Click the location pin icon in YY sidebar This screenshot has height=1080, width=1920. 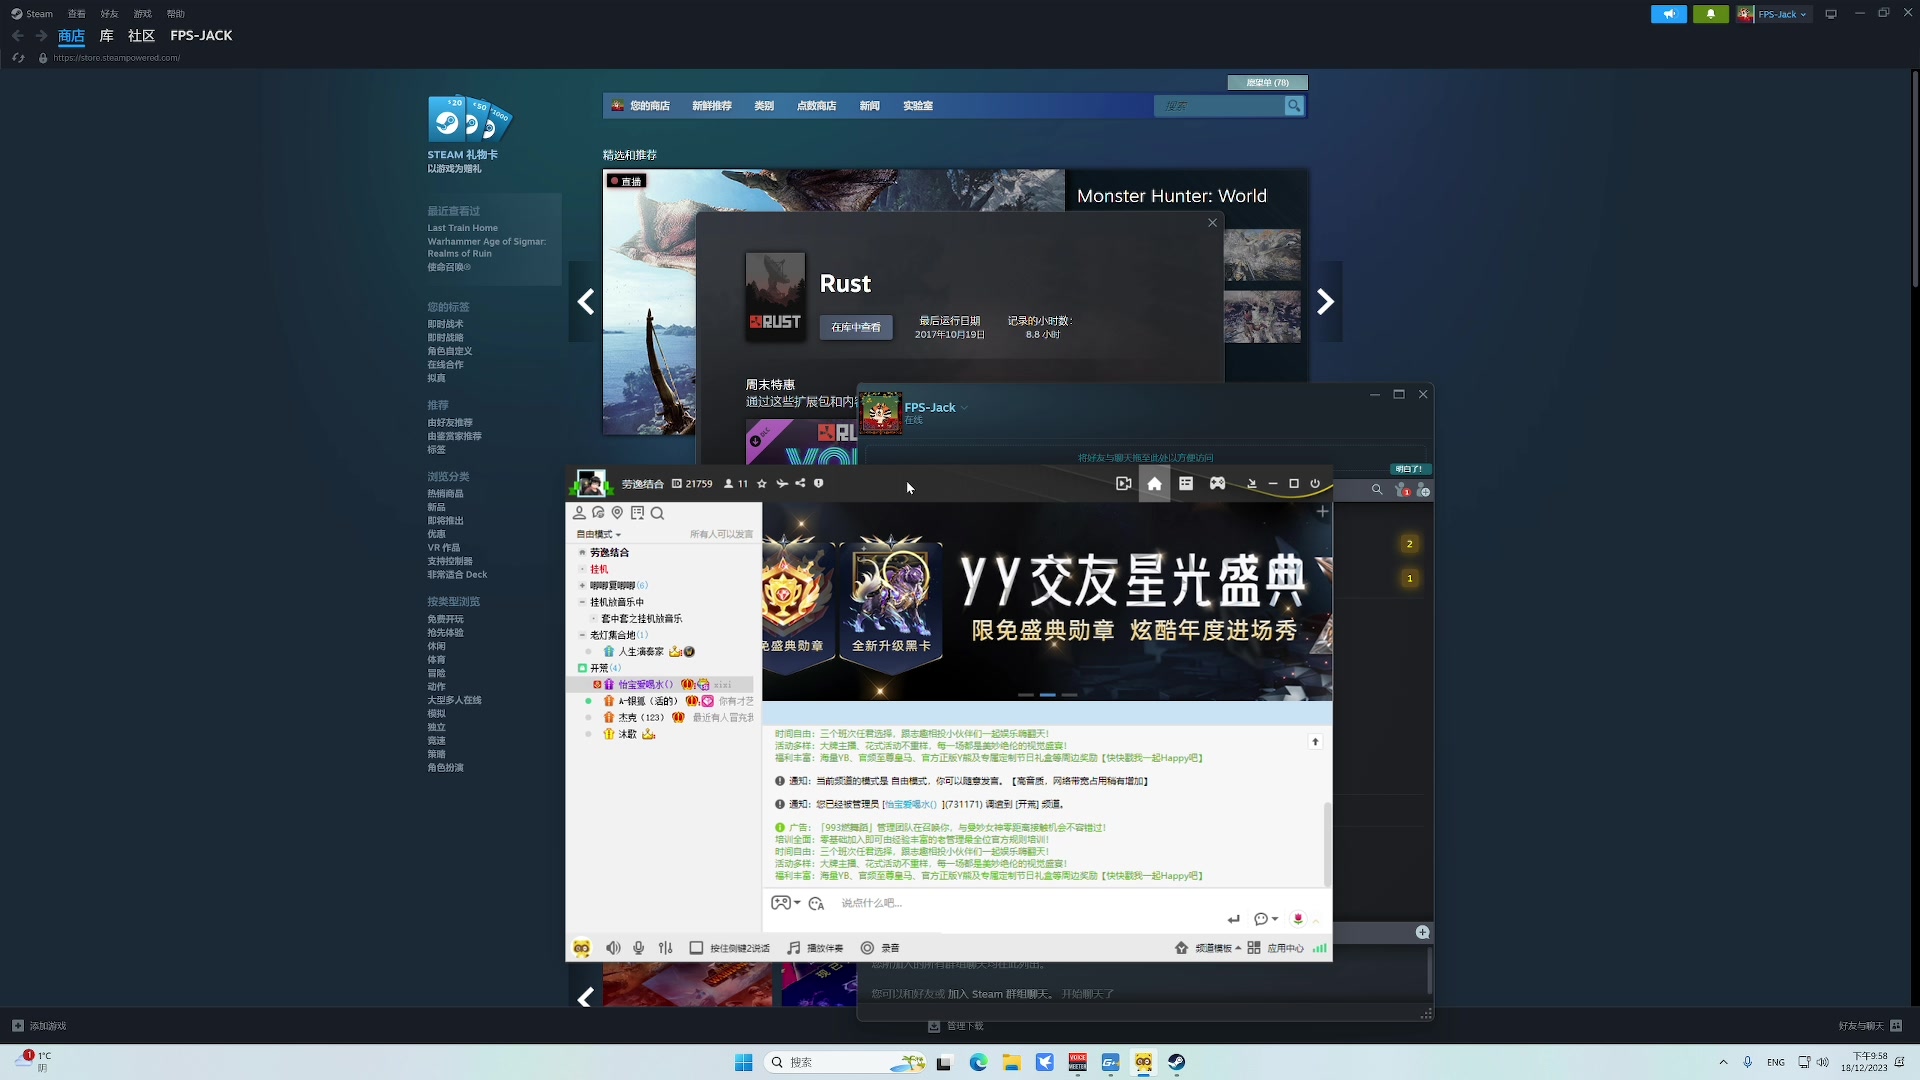[x=617, y=513]
